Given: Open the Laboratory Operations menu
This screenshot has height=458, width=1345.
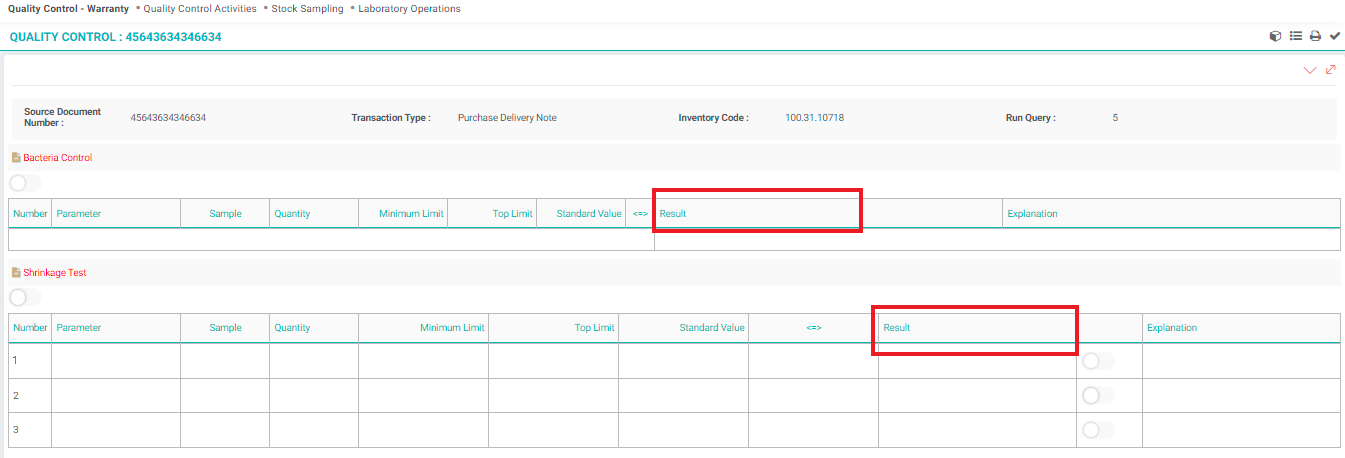Looking at the screenshot, I should pos(409,9).
